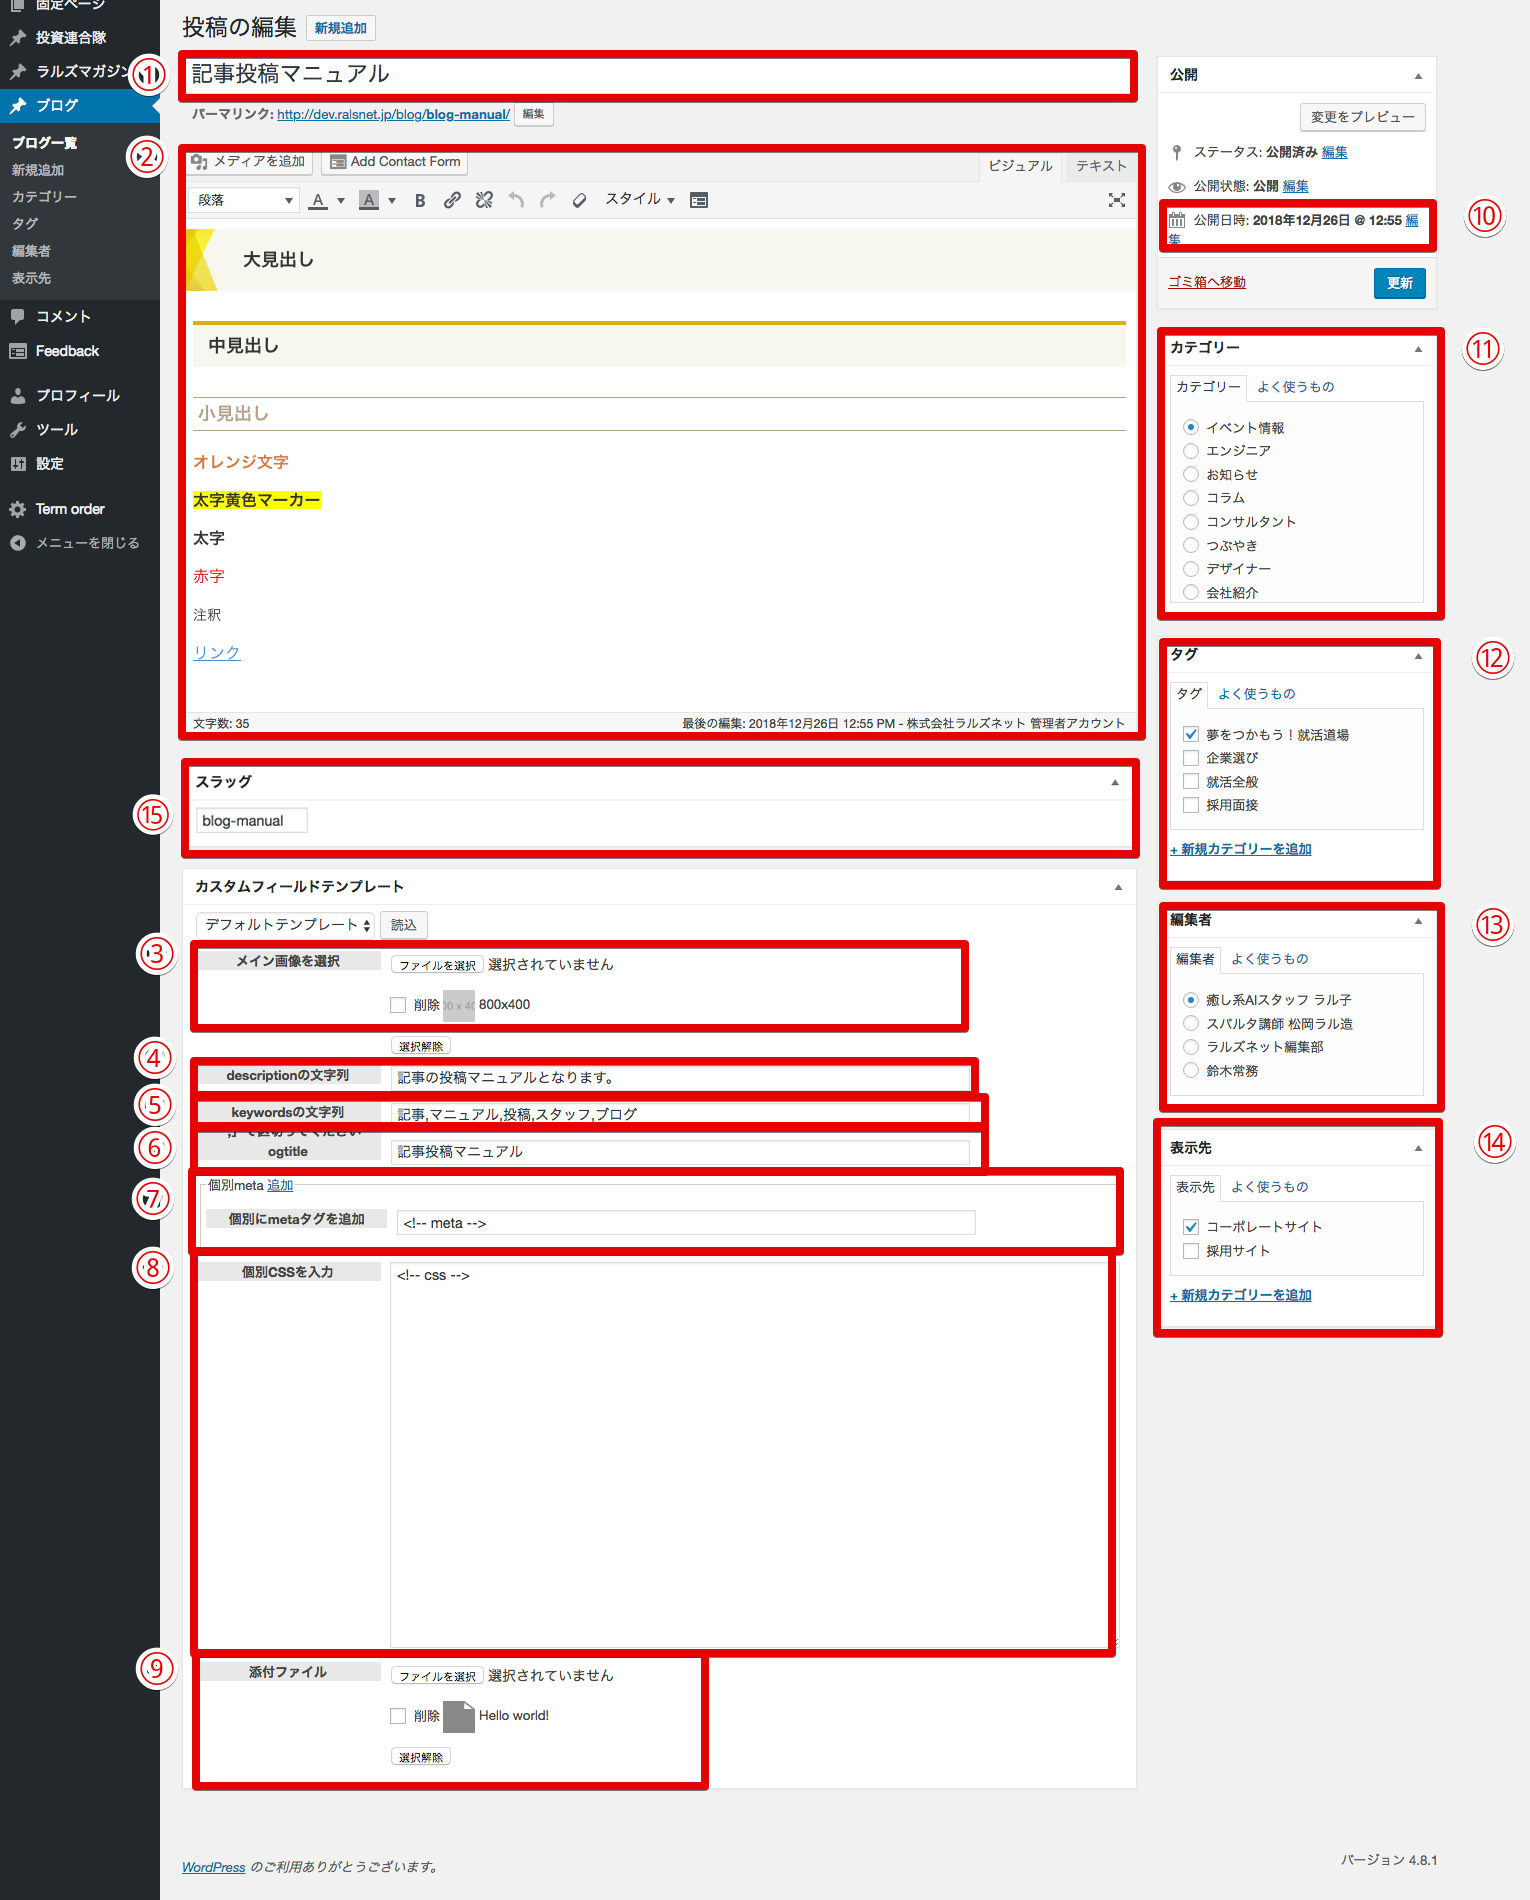Click the remove link icon
1530x1900 pixels.
484,201
